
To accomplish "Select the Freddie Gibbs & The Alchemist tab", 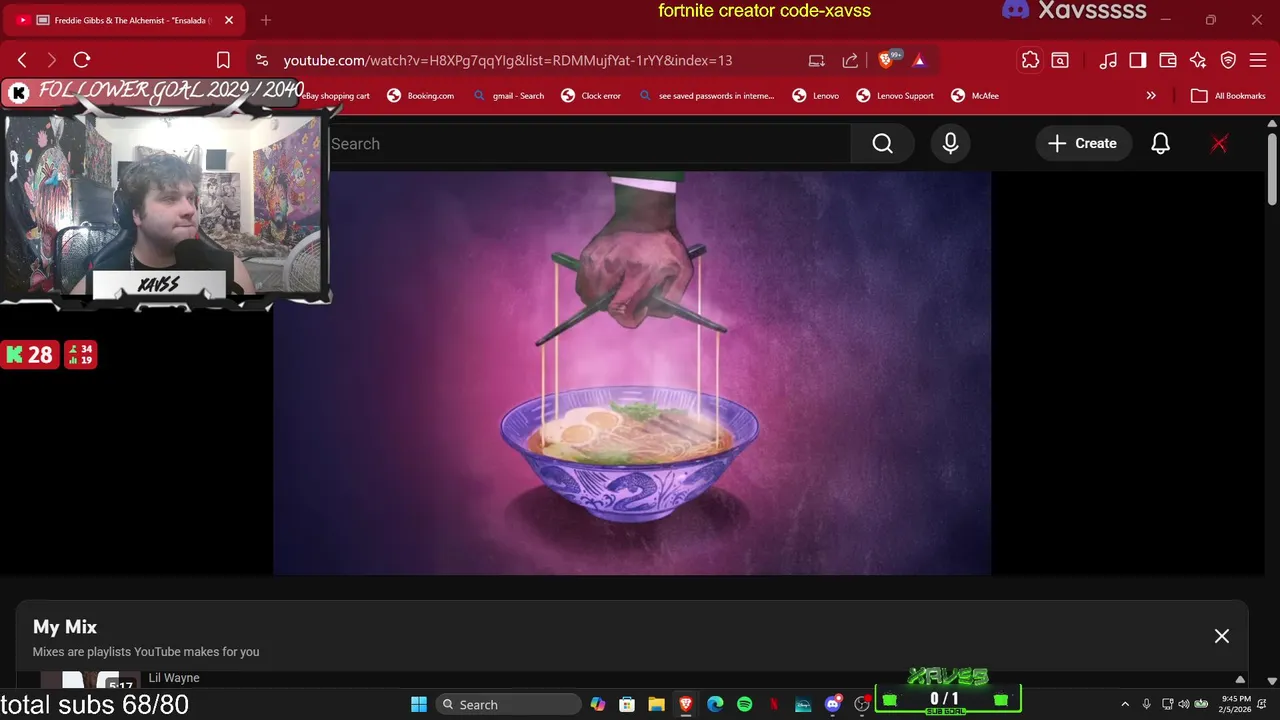I will click(x=124, y=20).
